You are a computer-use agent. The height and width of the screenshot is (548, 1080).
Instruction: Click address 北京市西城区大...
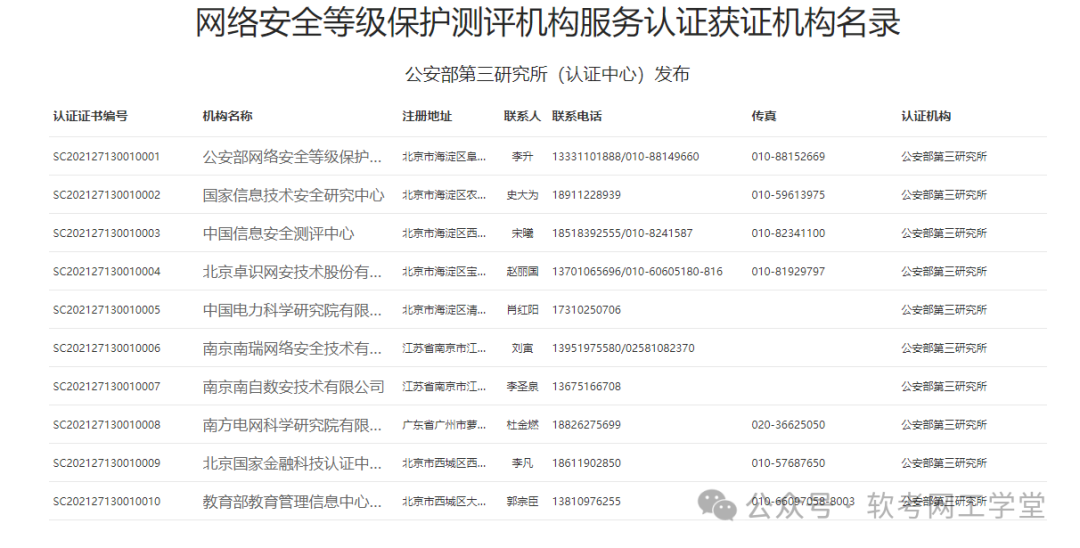click(x=444, y=502)
